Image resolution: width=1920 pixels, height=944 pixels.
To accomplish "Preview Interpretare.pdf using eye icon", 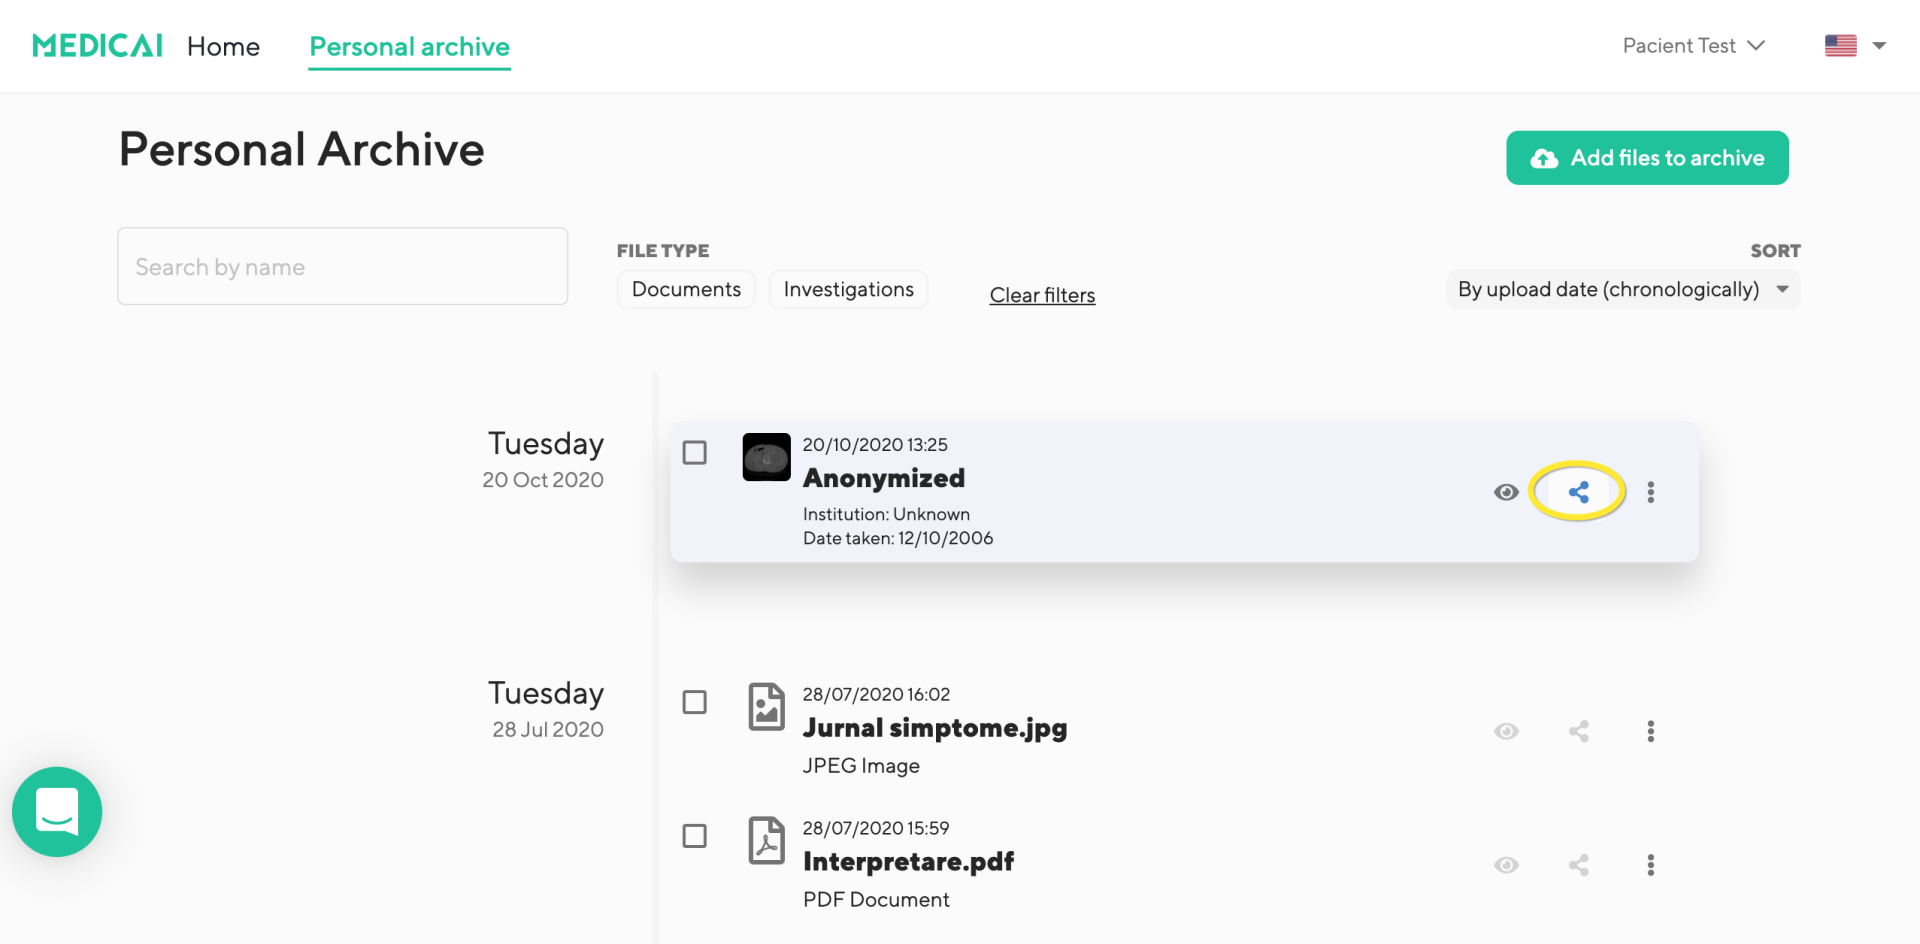I will click(1506, 865).
